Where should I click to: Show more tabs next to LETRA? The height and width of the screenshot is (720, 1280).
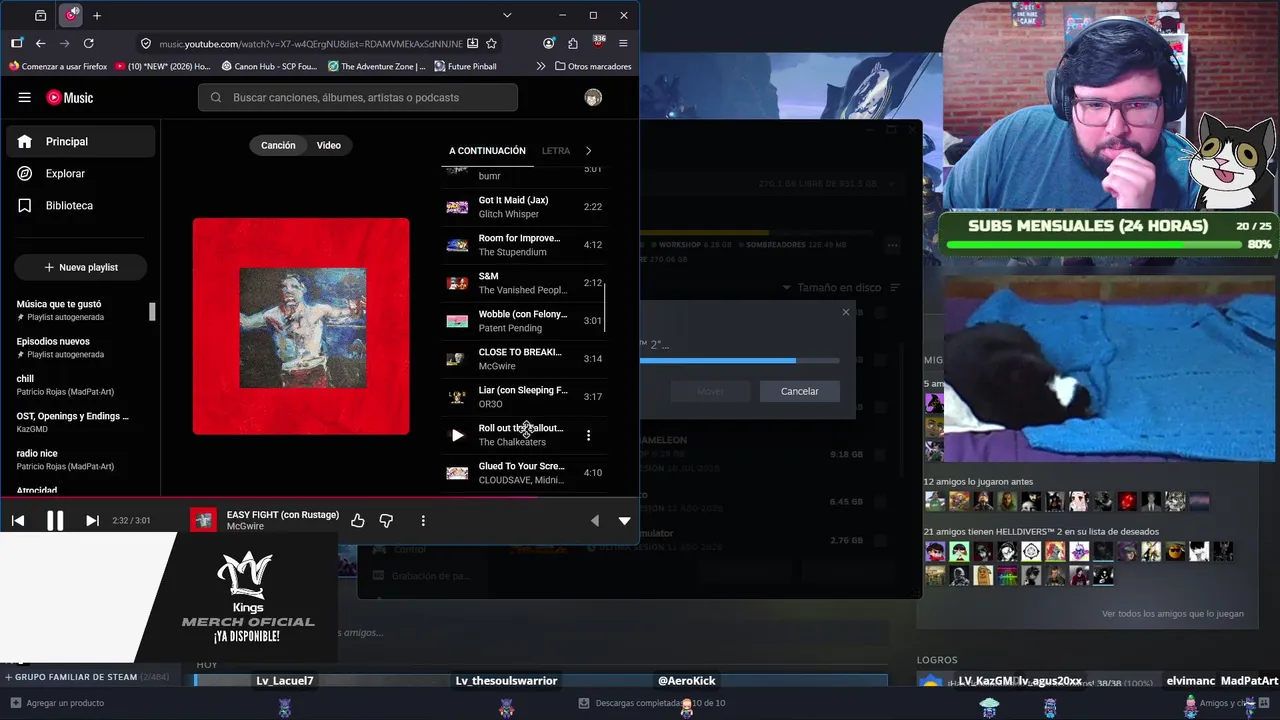[588, 151]
